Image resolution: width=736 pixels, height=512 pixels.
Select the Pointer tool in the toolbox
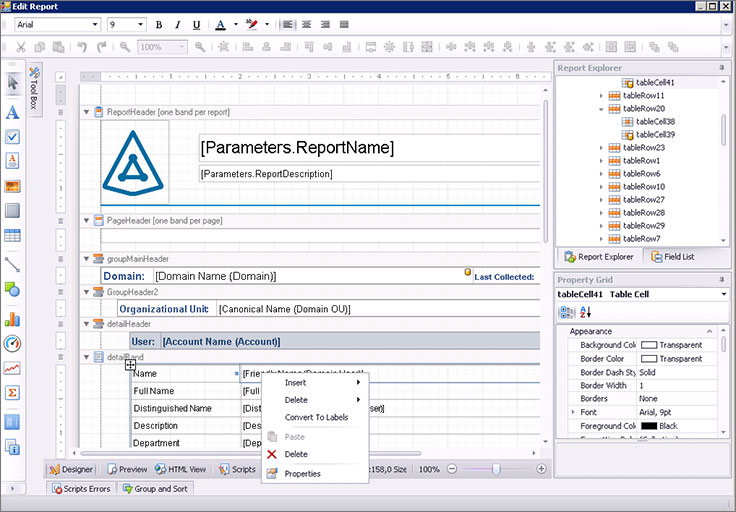[x=13, y=83]
